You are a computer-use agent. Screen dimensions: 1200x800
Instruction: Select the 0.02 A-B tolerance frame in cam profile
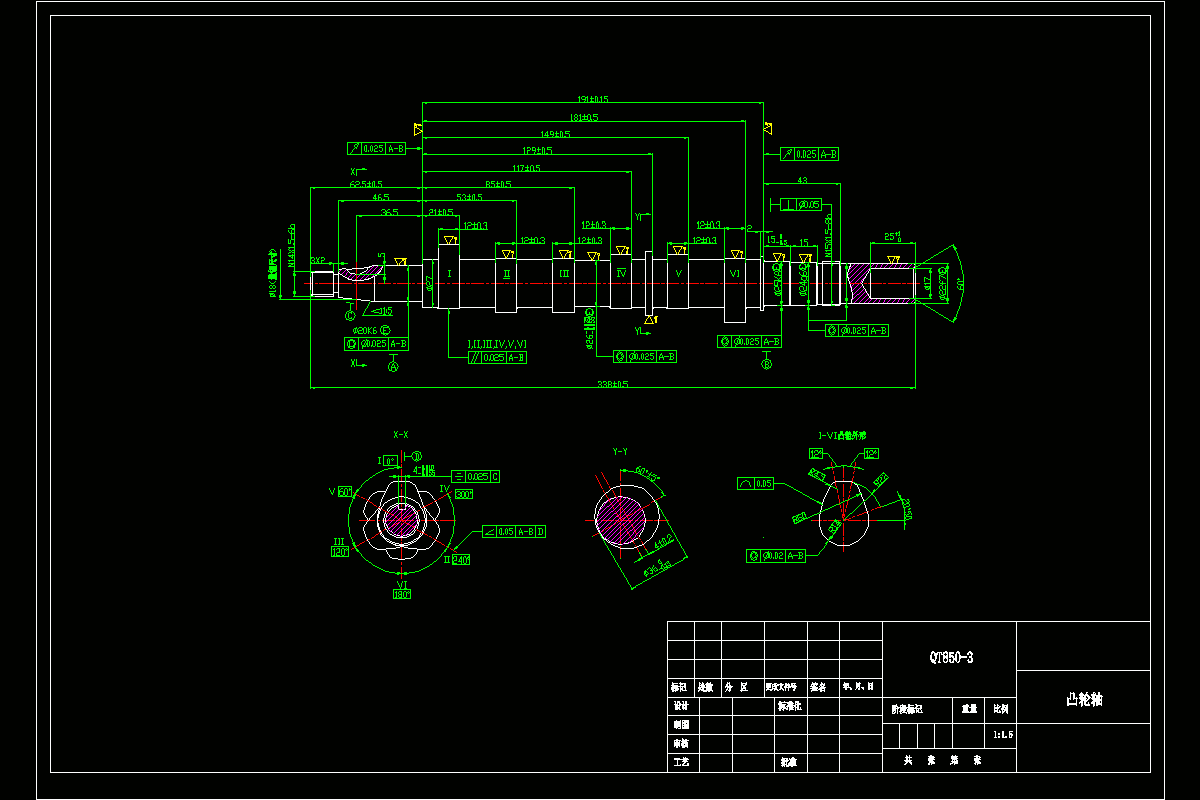coord(776,555)
